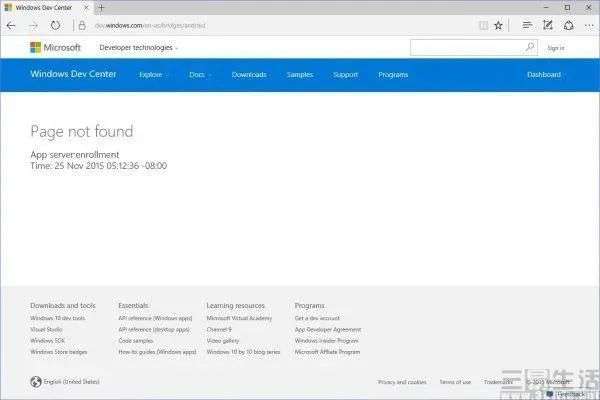Open Windows Store badges footer link
This screenshot has height=400, width=600.
pos(59,352)
